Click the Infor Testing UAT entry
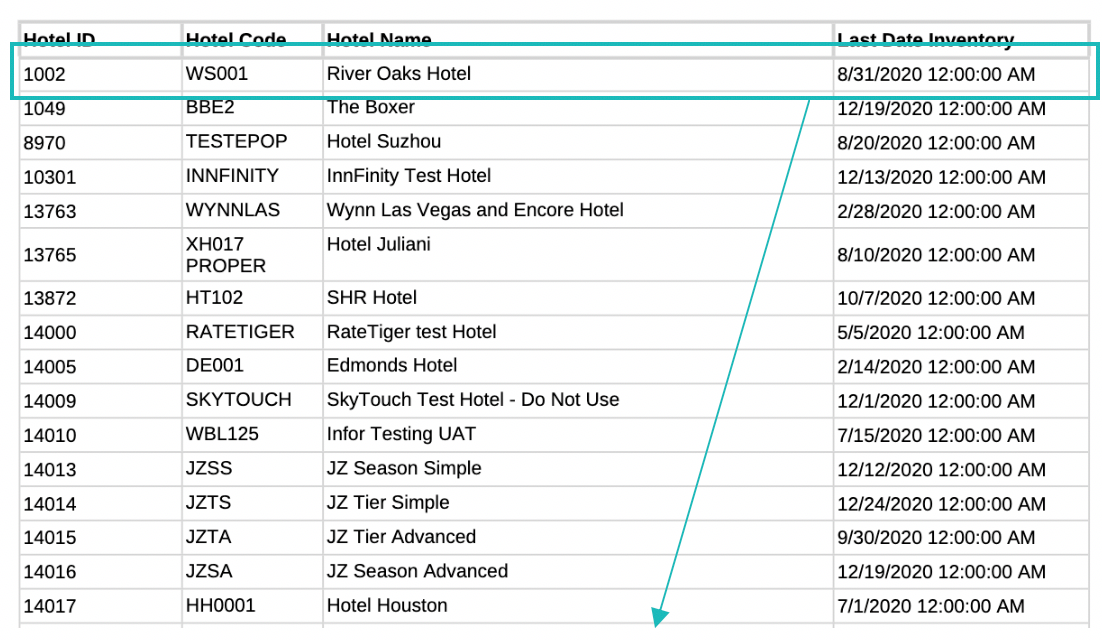This screenshot has width=1102, height=640. (x=401, y=434)
